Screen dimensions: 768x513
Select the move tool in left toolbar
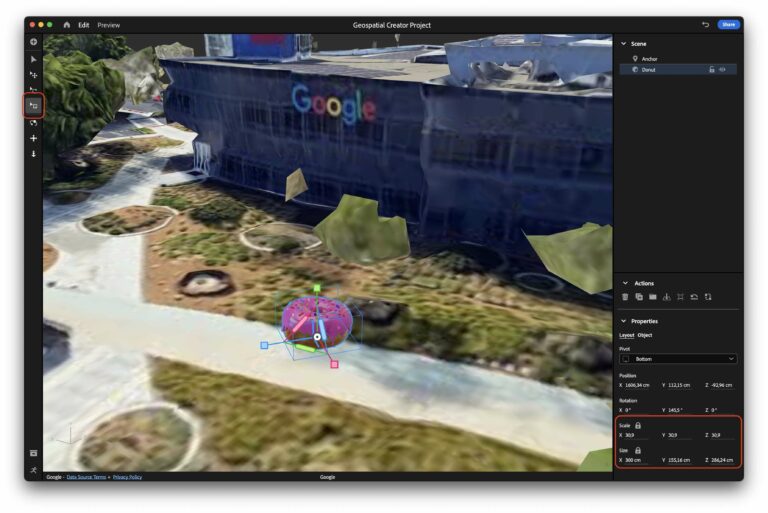click(x=33, y=75)
